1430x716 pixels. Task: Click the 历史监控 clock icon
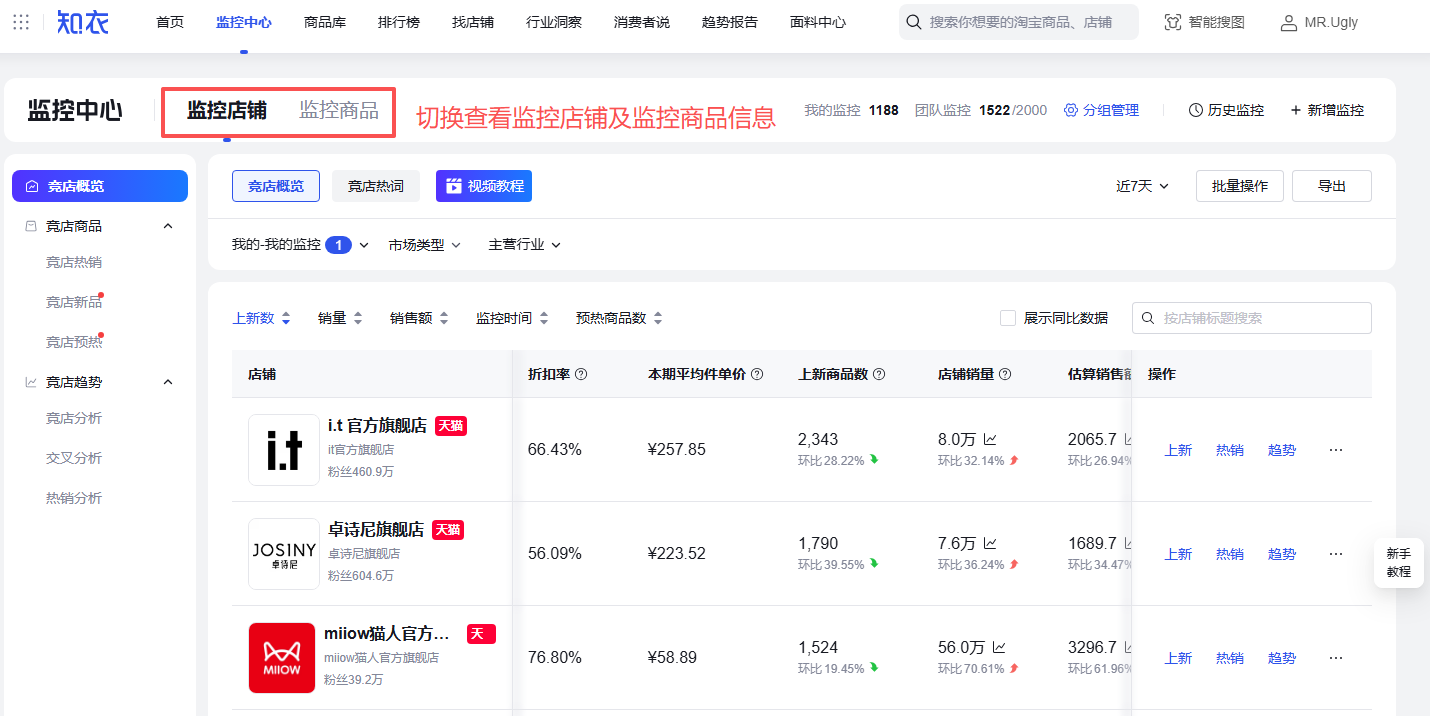(x=1196, y=110)
